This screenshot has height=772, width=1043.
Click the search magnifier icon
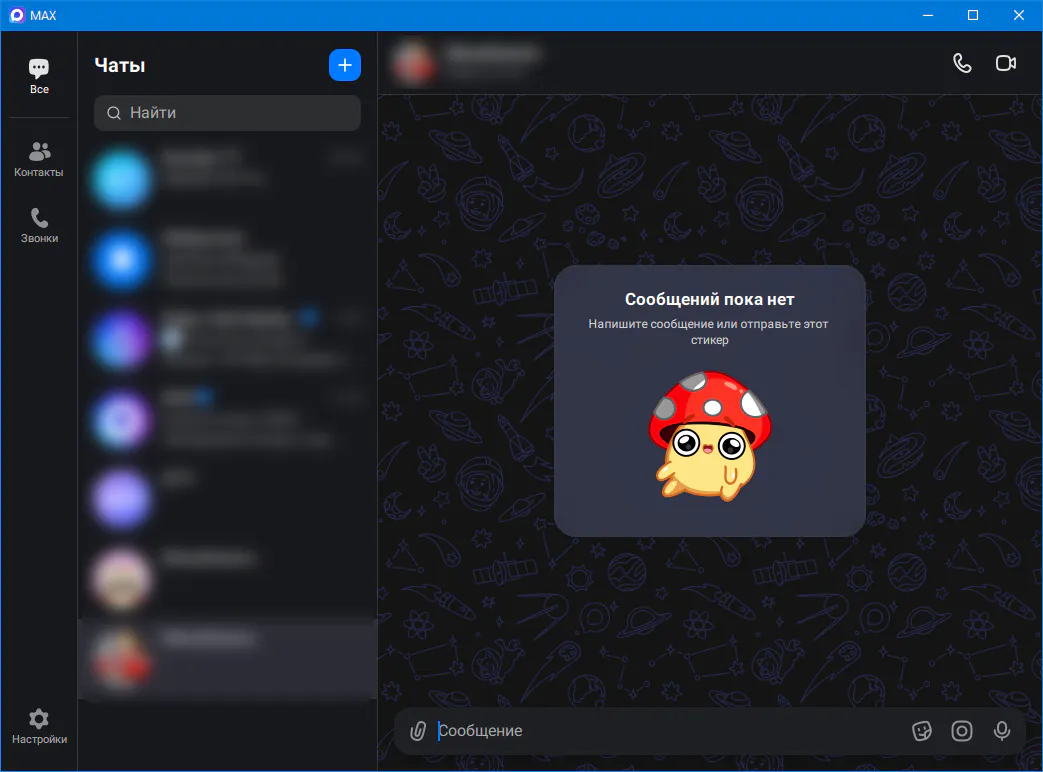coord(114,113)
